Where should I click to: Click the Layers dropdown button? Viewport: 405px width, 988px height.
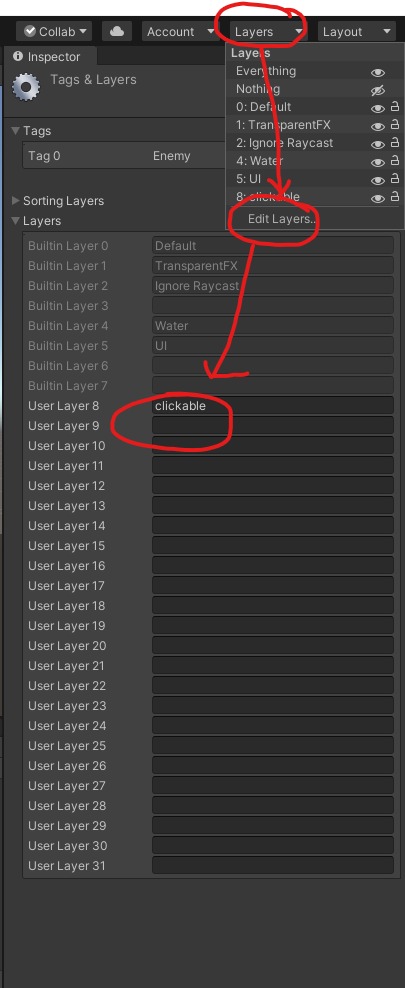[268, 31]
